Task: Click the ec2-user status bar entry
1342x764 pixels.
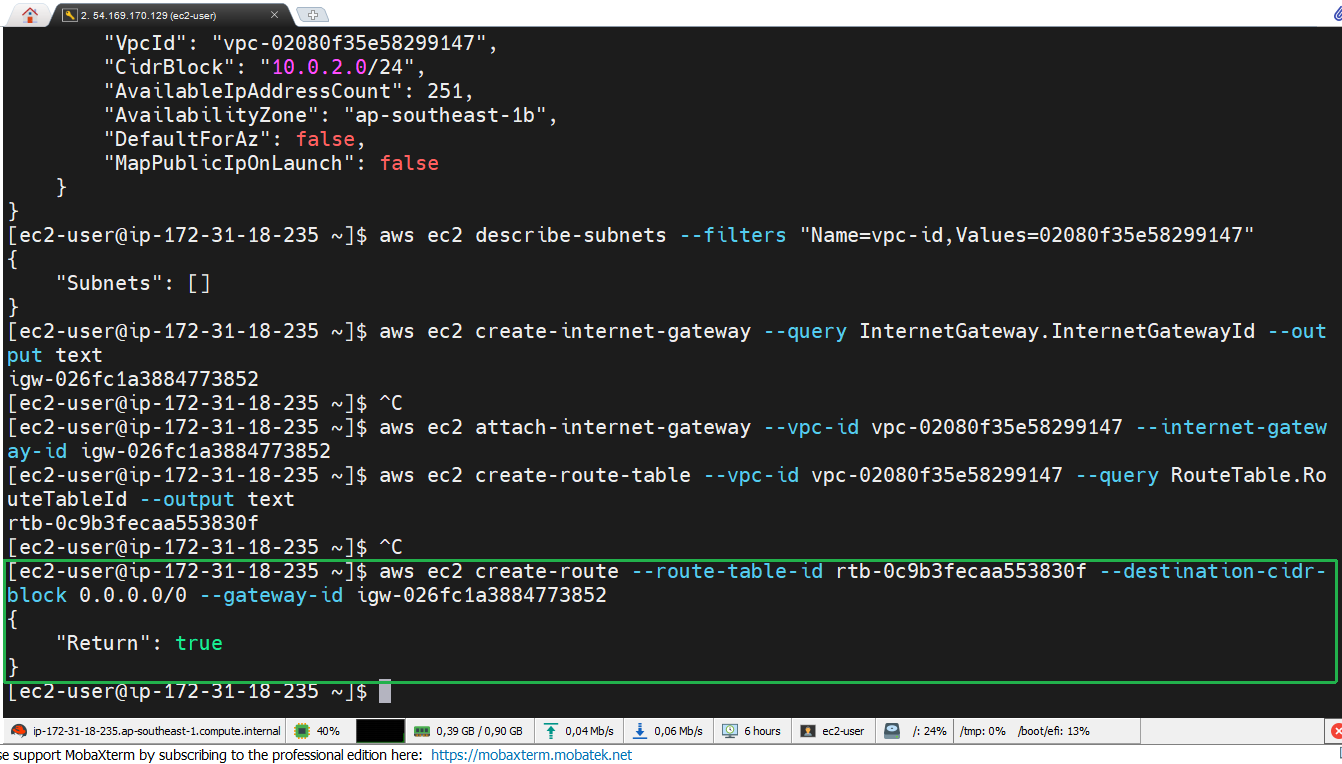Action: [x=833, y=731]
